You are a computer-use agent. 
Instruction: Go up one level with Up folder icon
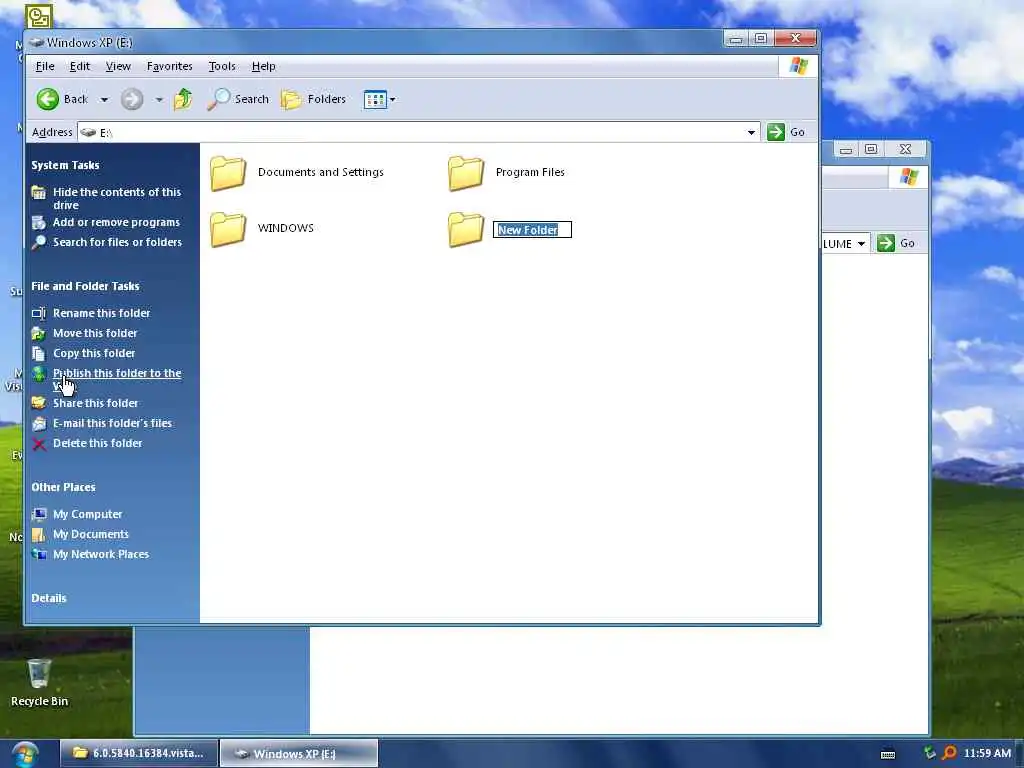(x=183, y=99)
